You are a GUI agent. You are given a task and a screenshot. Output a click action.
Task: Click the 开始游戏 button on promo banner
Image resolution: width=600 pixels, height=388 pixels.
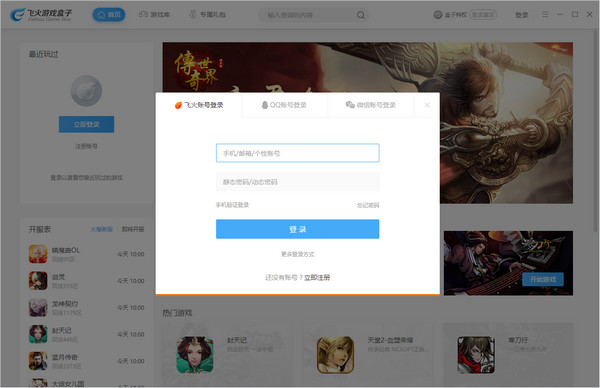543,279
